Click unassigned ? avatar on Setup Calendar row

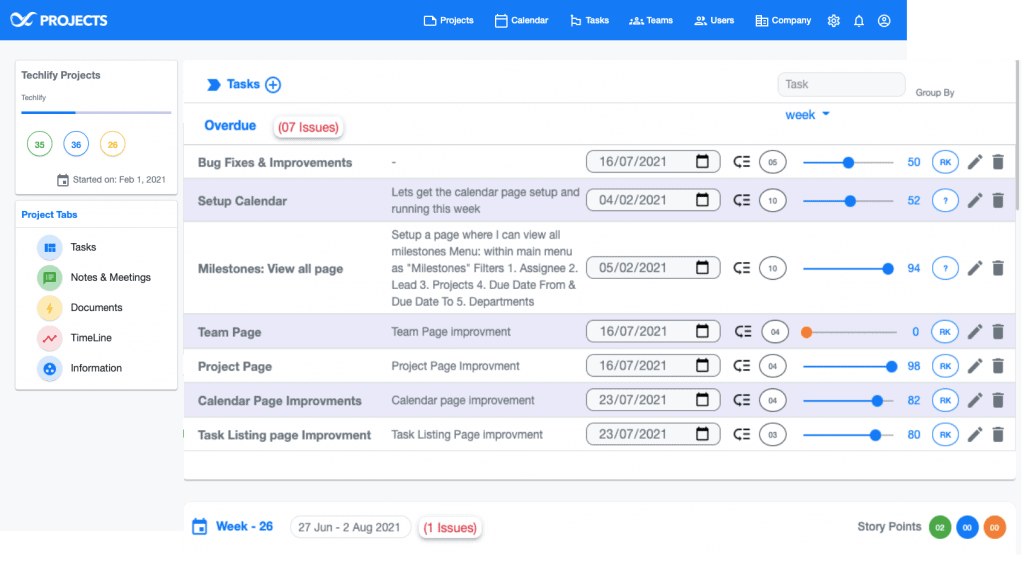[945, 200]
